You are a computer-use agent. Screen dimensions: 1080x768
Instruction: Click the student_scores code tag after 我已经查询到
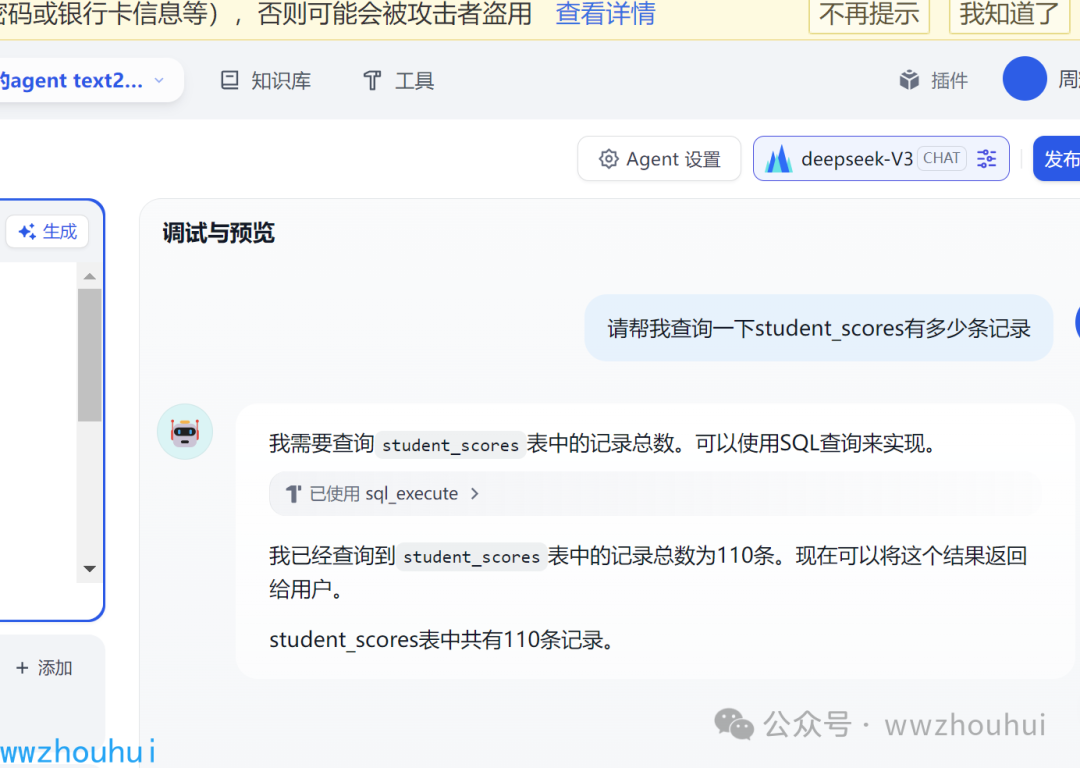471,557
